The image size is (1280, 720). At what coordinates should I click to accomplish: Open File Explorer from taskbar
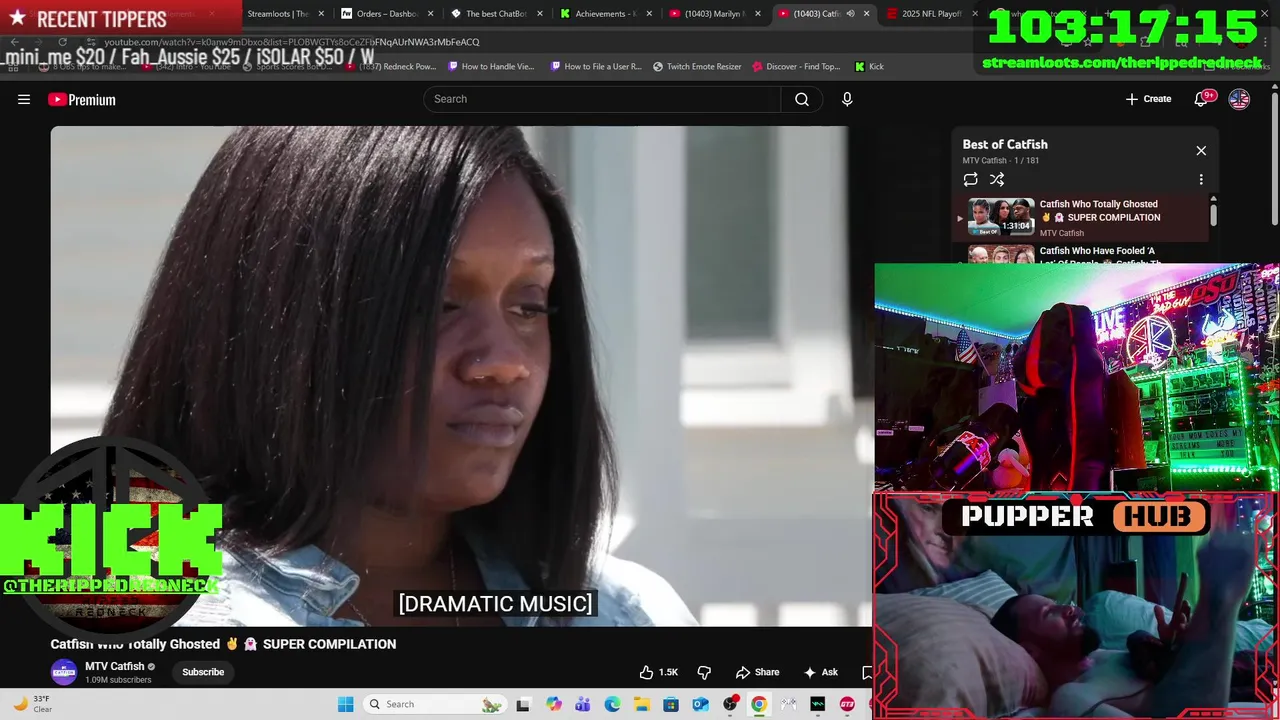[x=641, y=704]
